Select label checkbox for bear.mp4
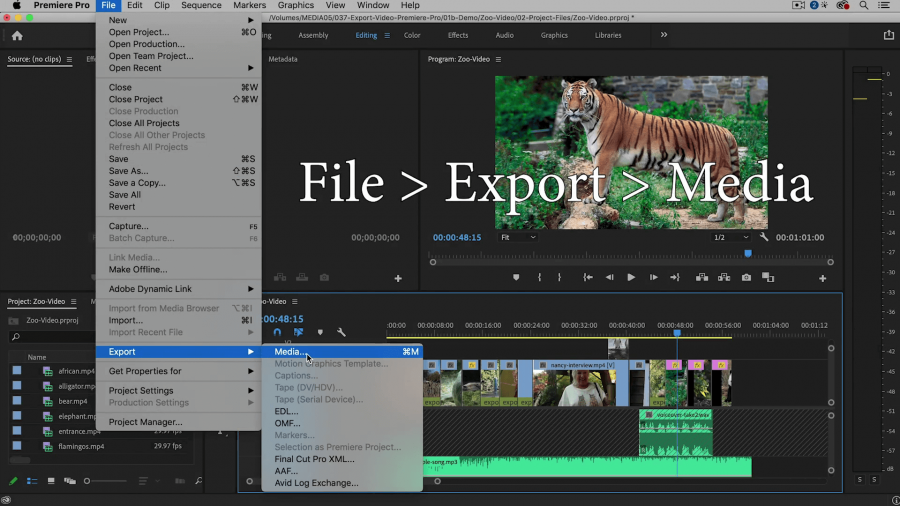Viewport: 900px width, 506px height. (x=17, y=400)
